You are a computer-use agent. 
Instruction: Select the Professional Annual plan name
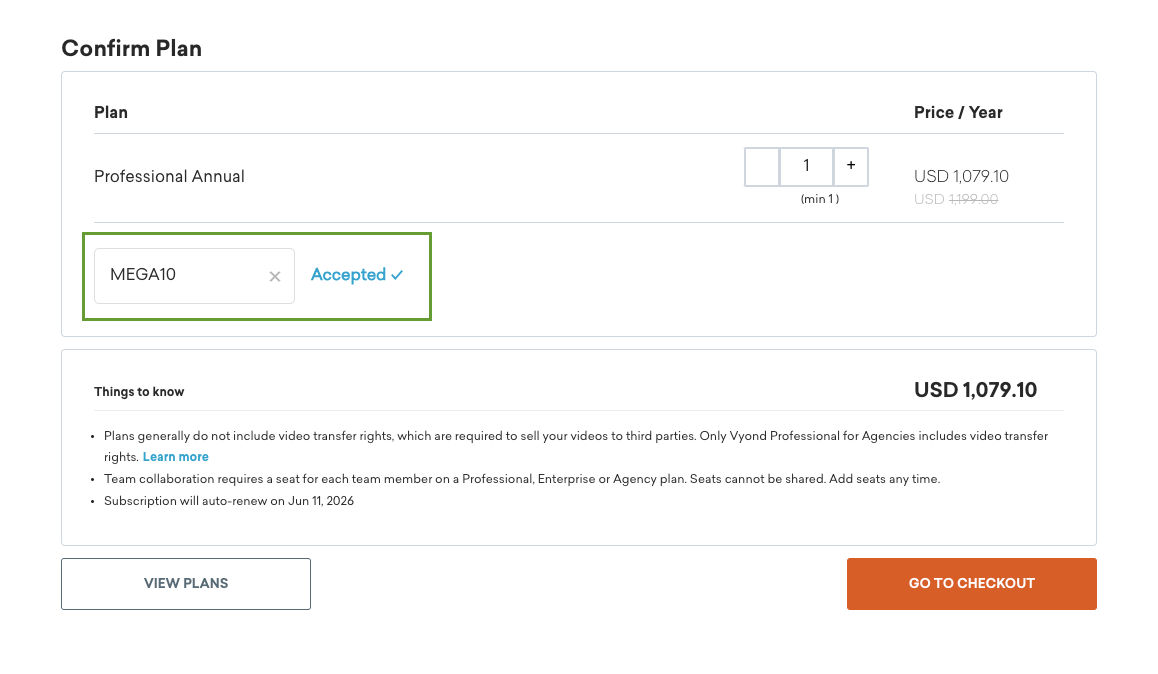[x=169, y=176]
